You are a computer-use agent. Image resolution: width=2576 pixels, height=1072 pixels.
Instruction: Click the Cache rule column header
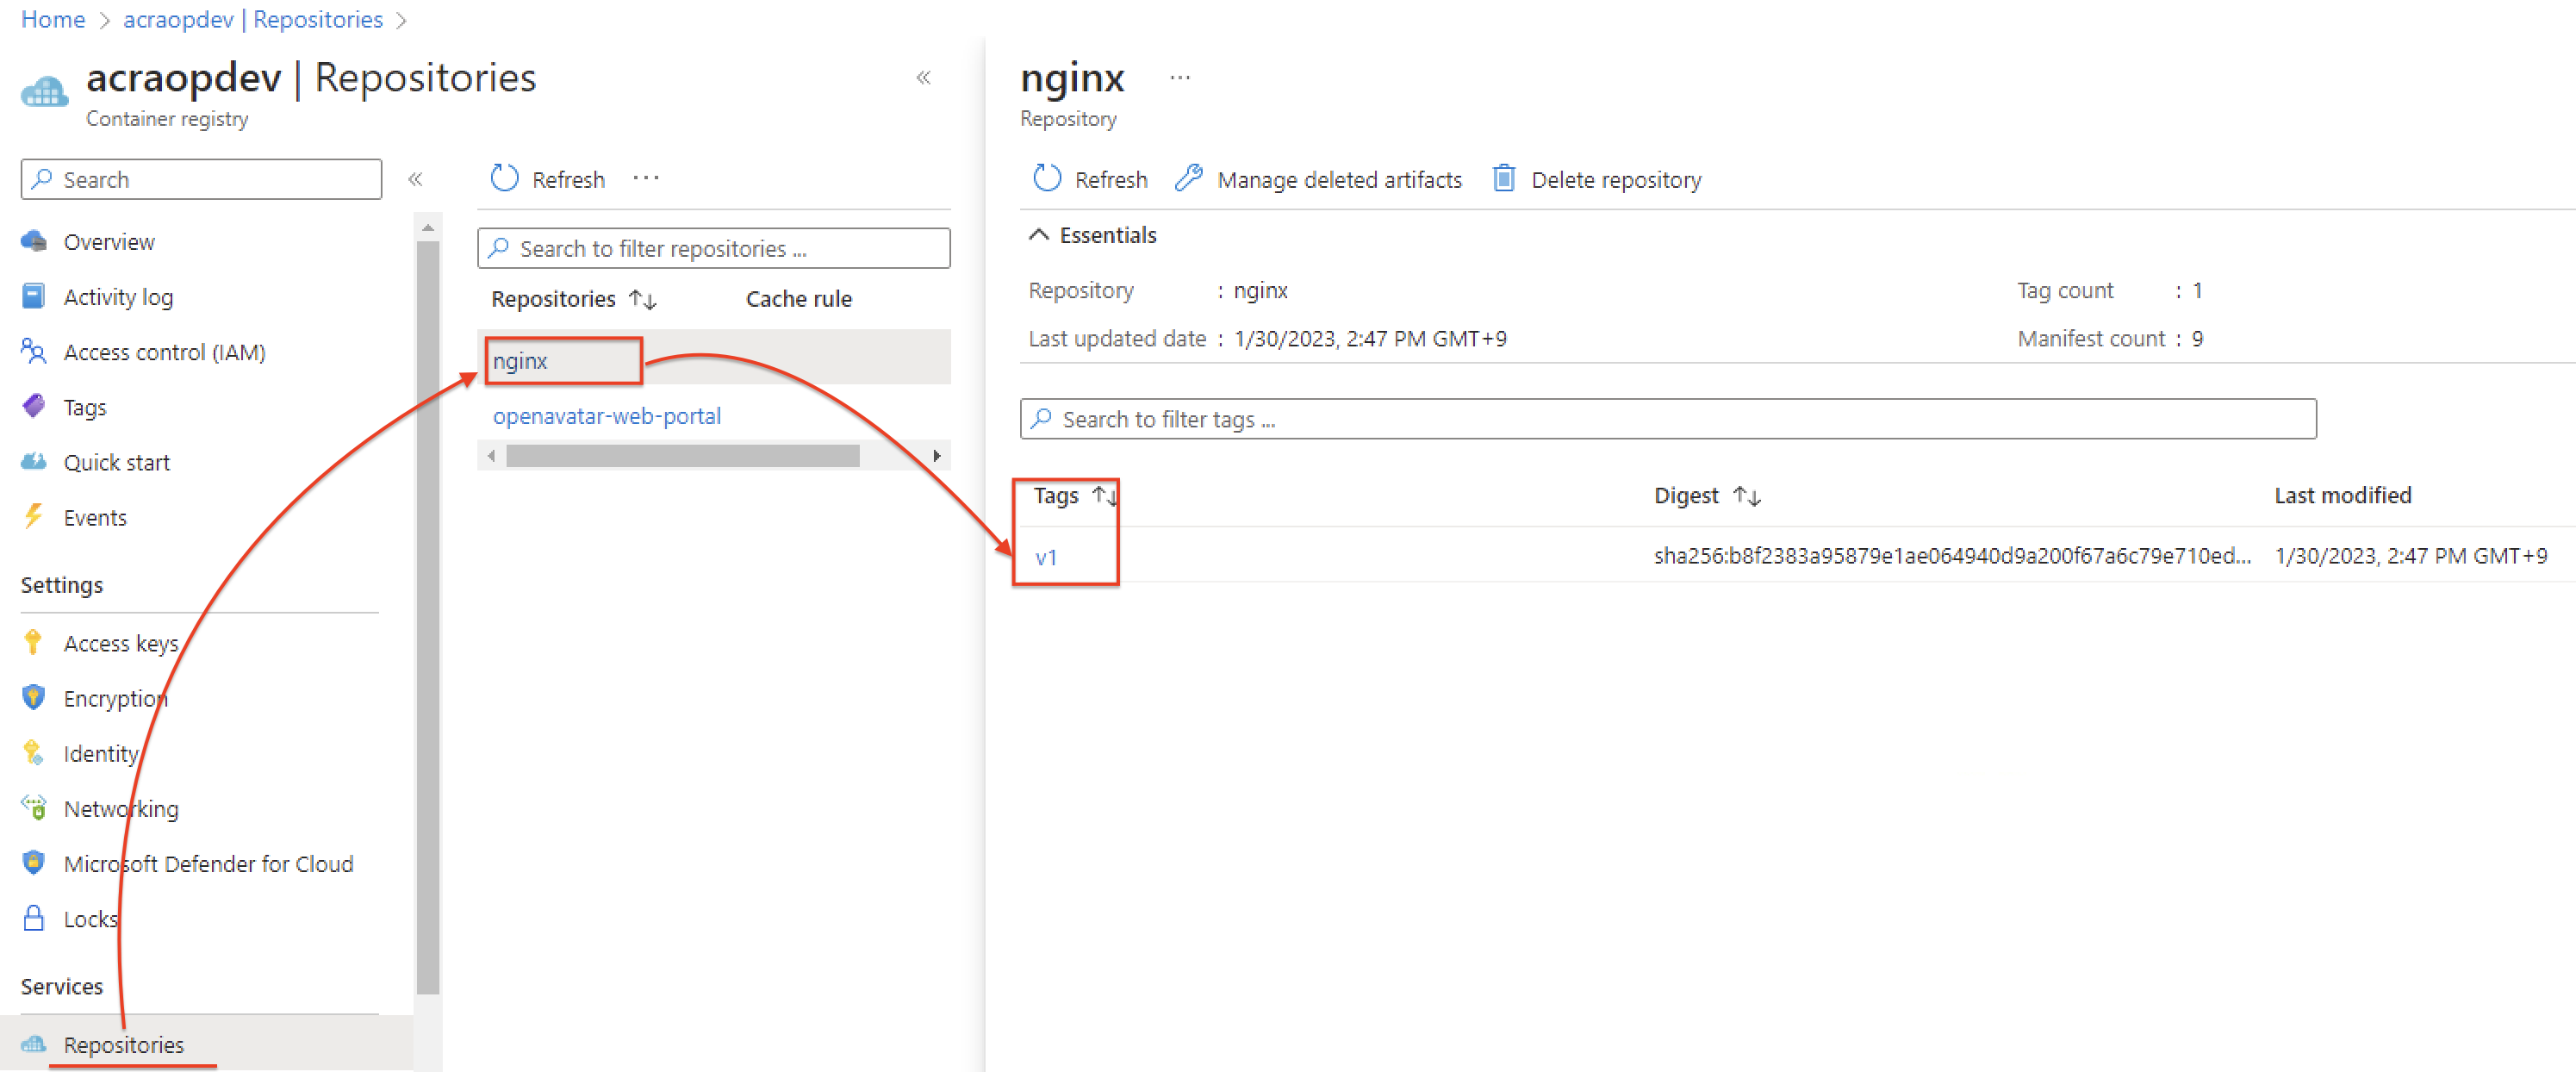(799, 299)
